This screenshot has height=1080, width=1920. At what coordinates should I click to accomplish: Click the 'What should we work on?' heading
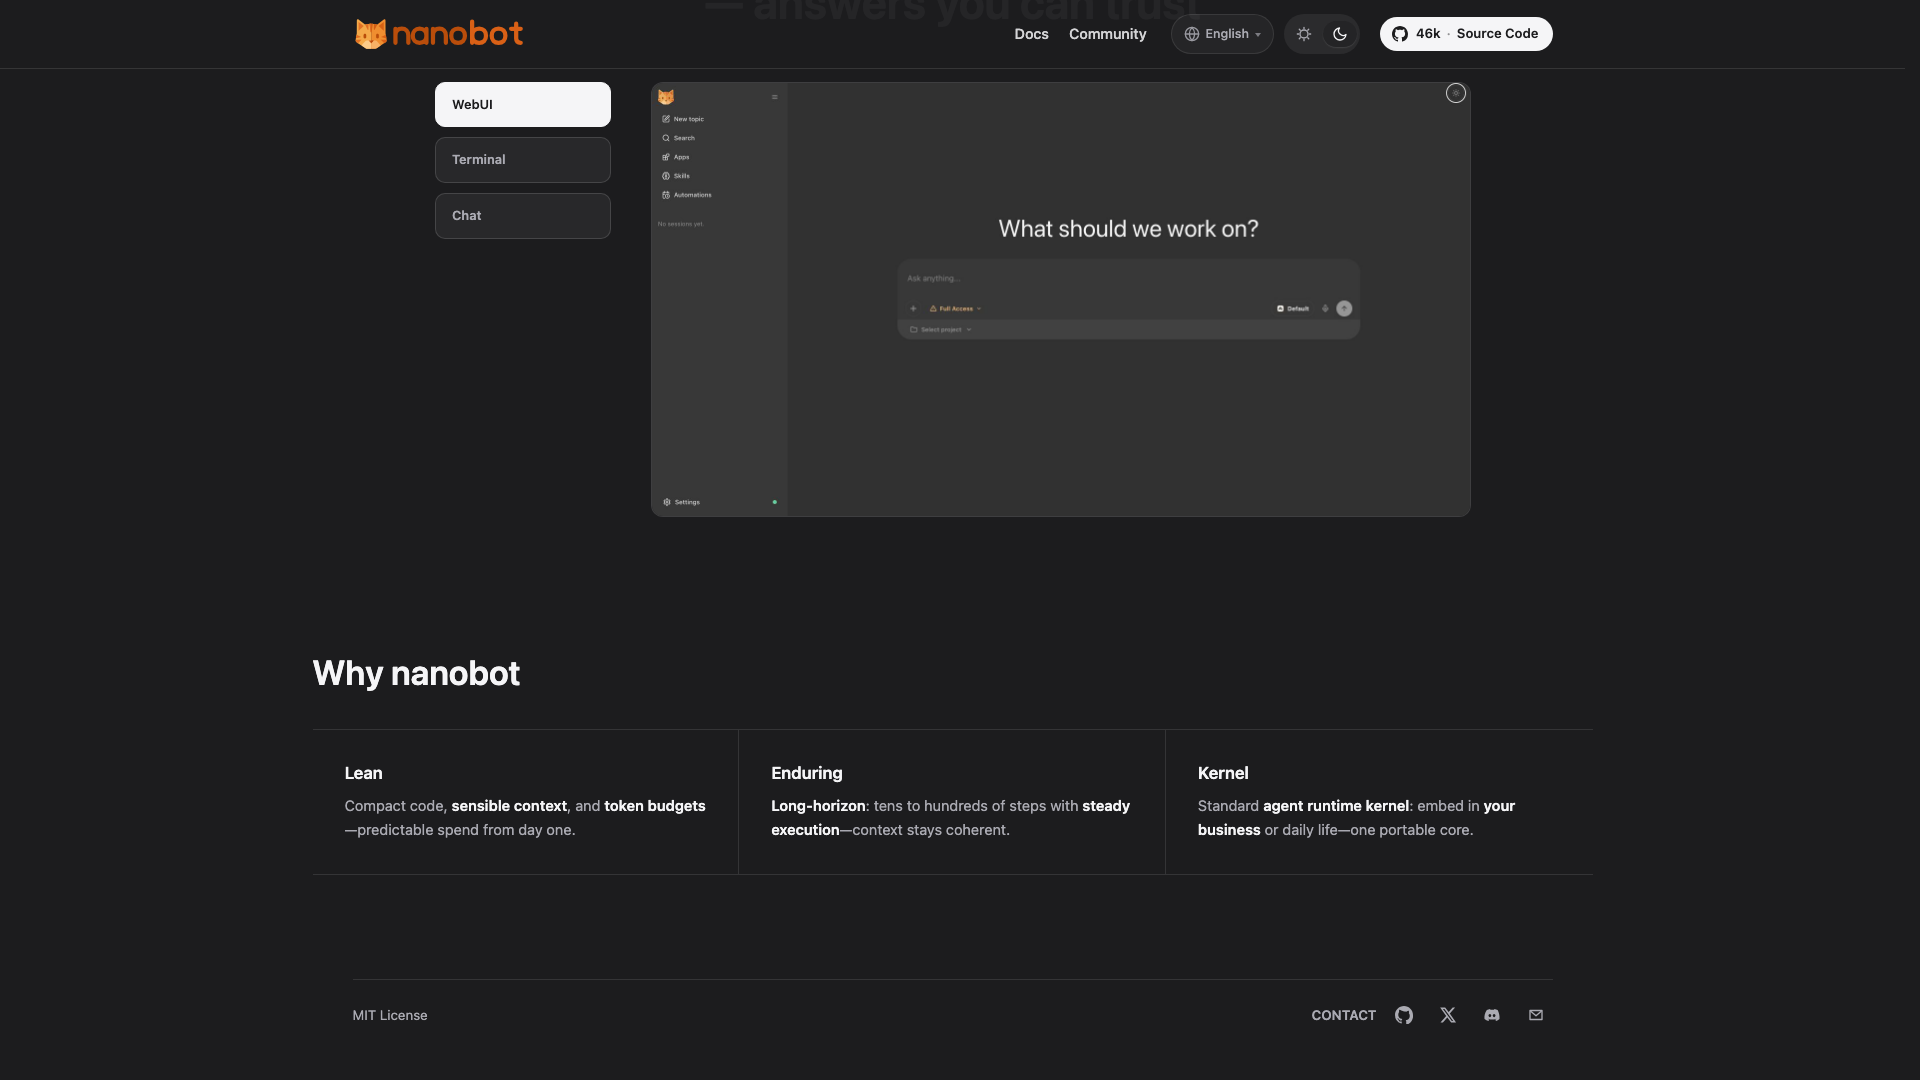pyautogui.click(x=1128, y=229)
